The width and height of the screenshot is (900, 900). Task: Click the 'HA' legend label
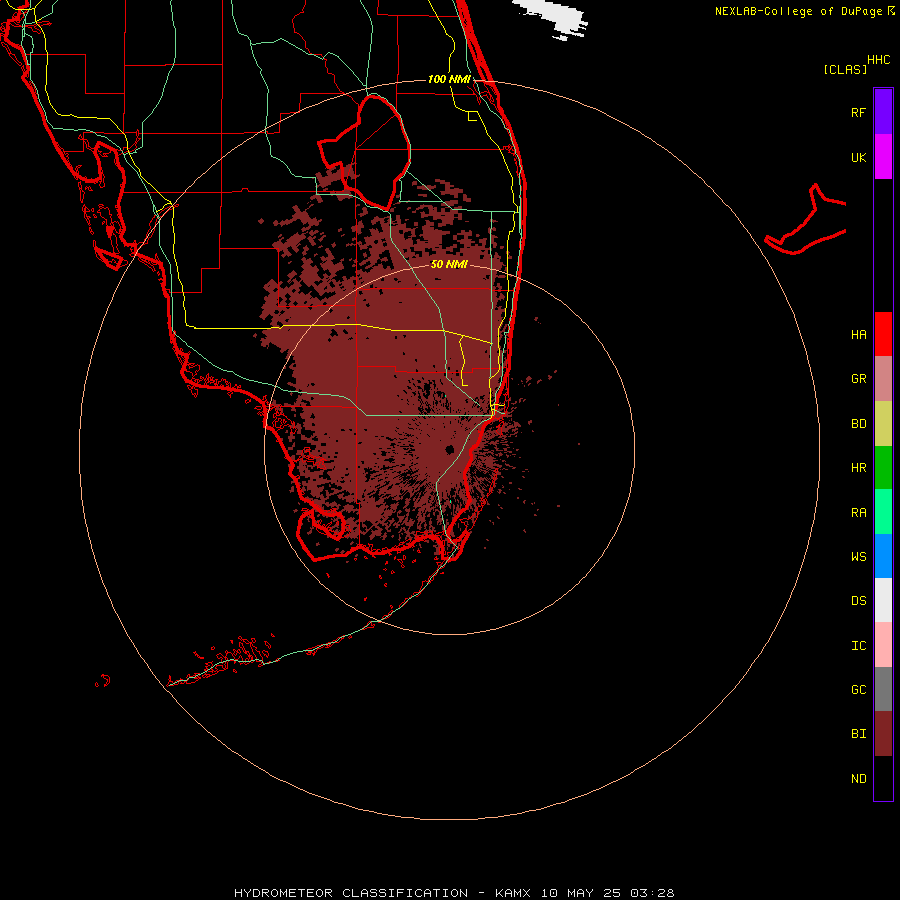858,335
